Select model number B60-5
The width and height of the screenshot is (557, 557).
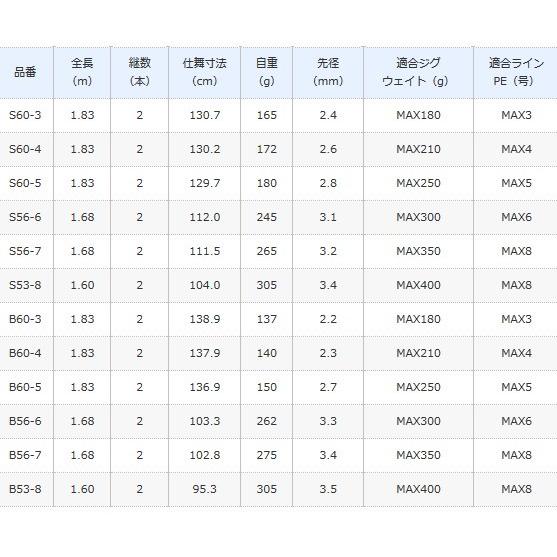(25, 387)
